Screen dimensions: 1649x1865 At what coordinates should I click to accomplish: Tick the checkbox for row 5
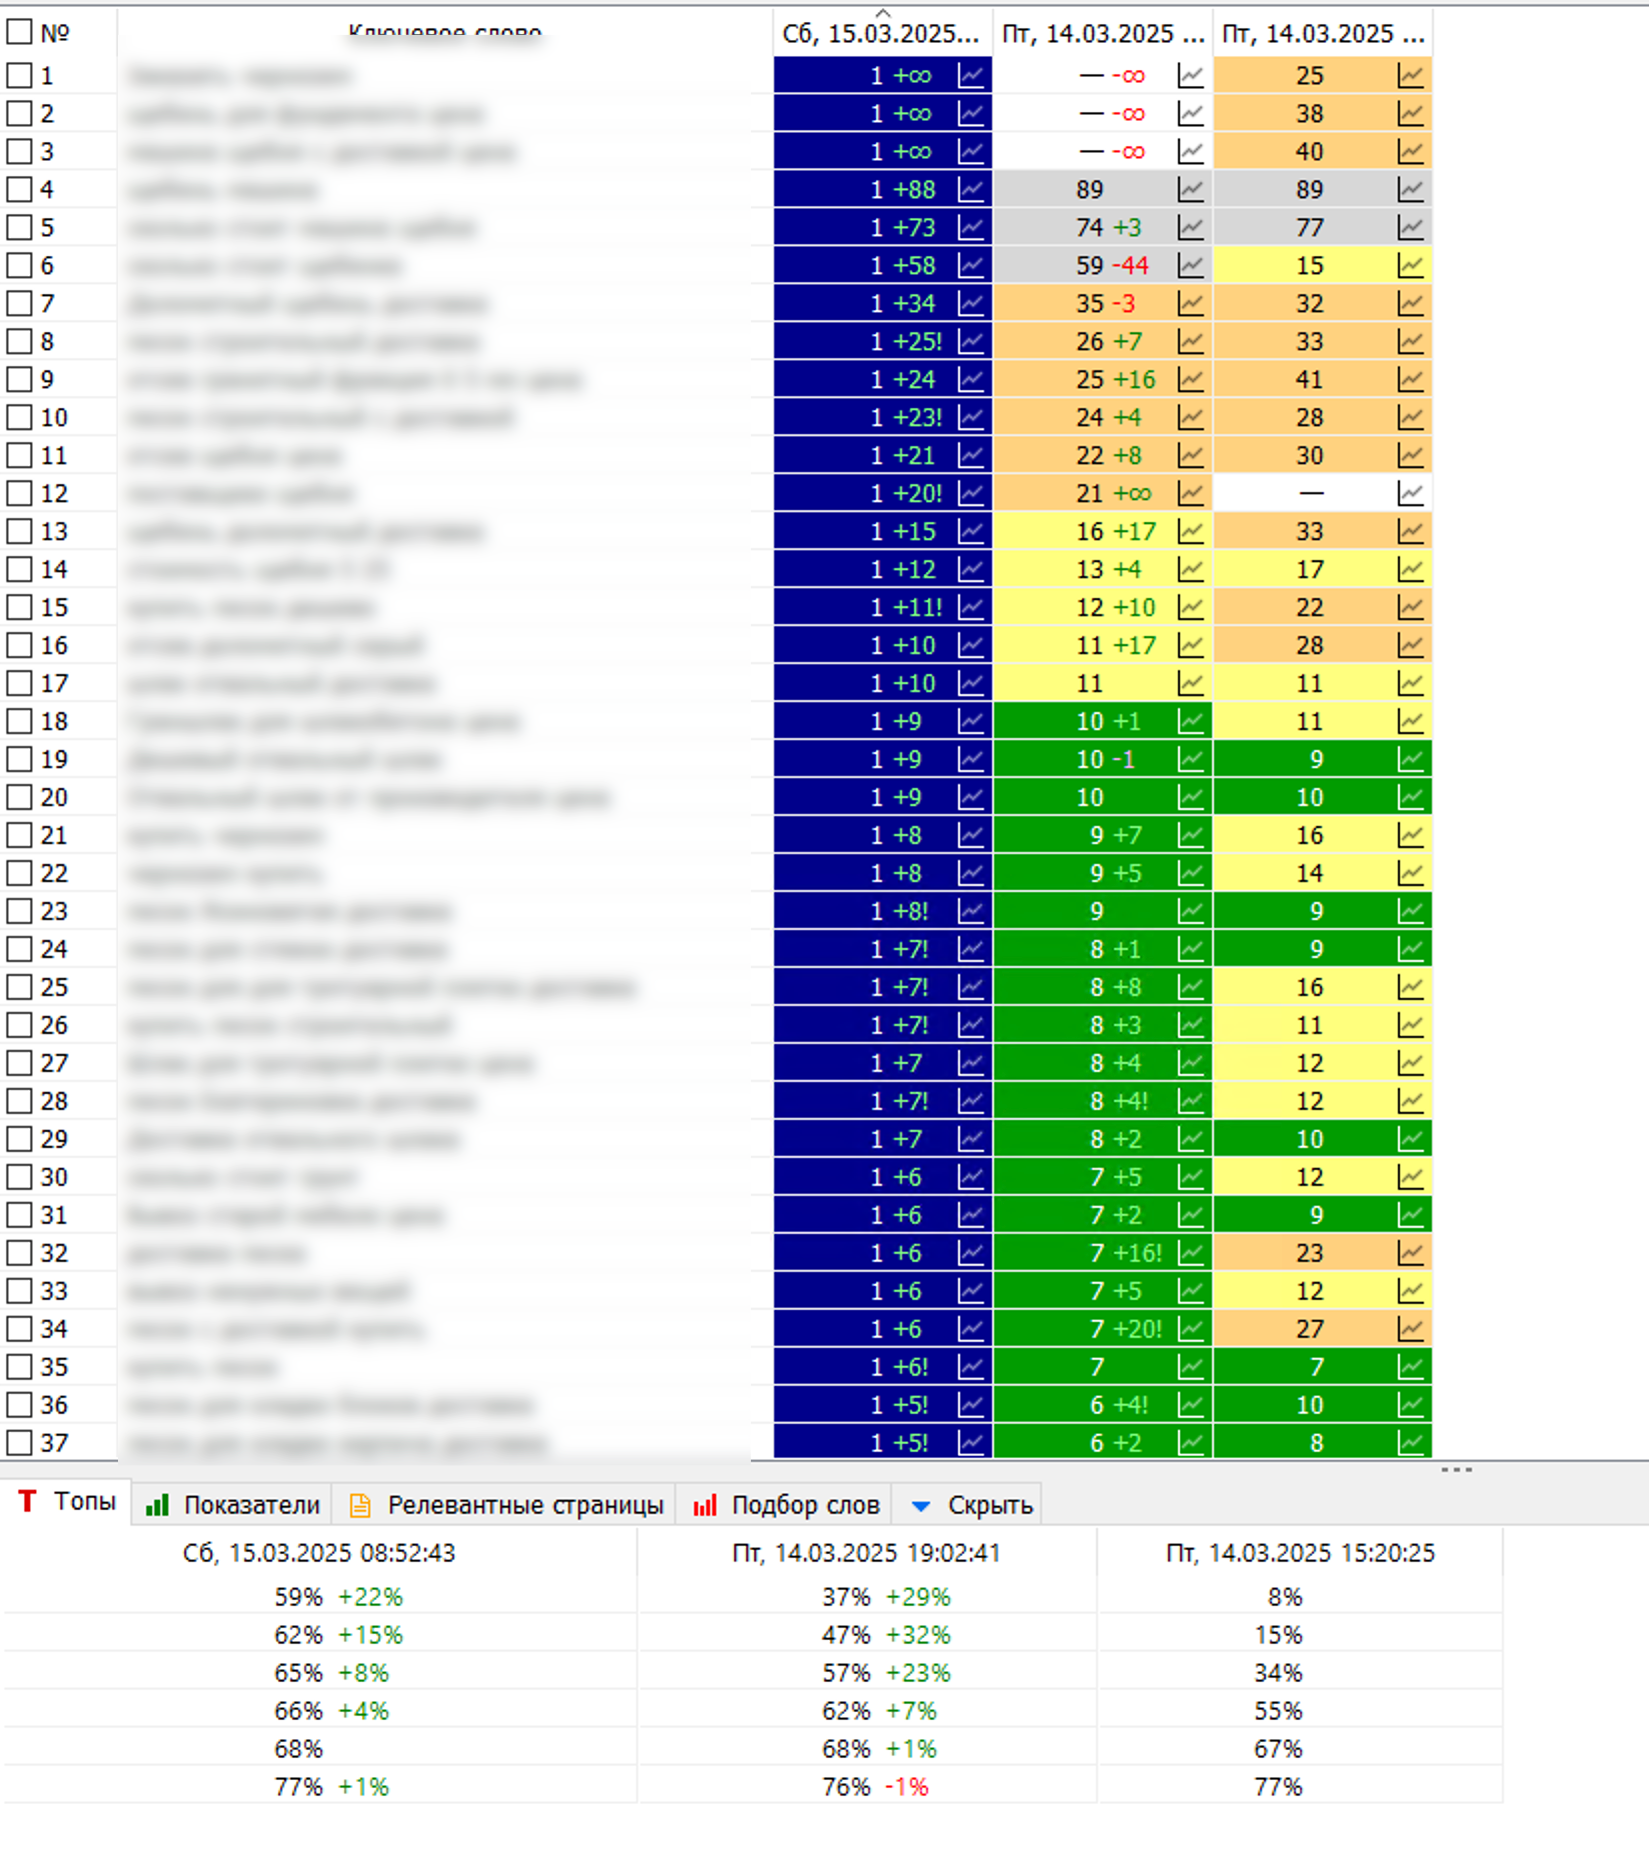(19, 228)
